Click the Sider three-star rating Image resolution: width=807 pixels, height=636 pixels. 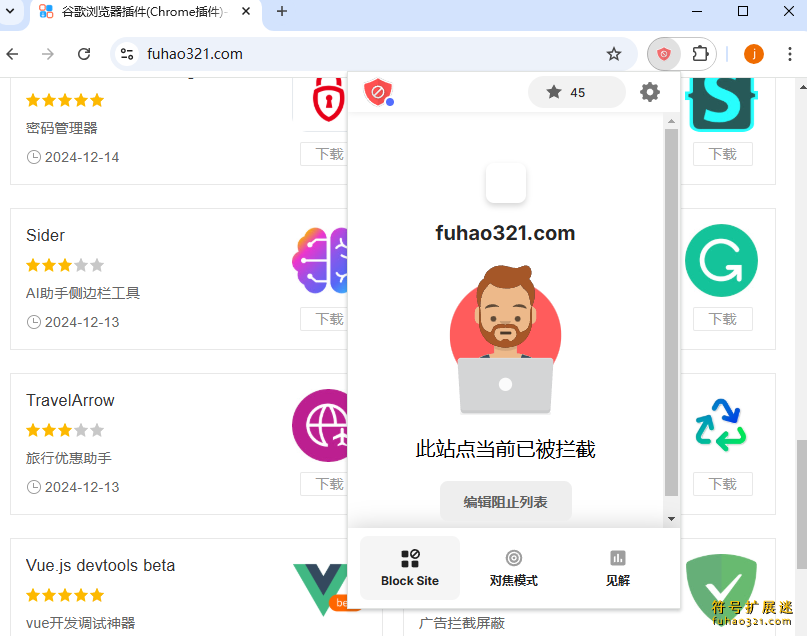coord(65,265)
